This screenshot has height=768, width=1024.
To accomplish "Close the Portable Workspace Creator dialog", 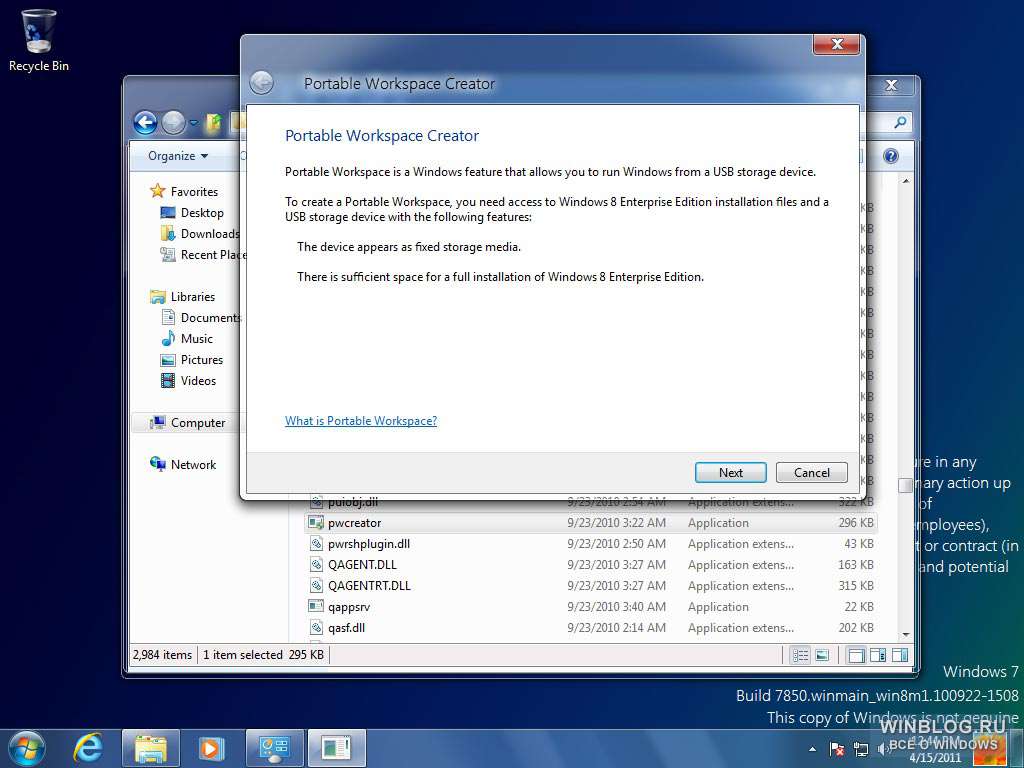I will coord(837,44).
